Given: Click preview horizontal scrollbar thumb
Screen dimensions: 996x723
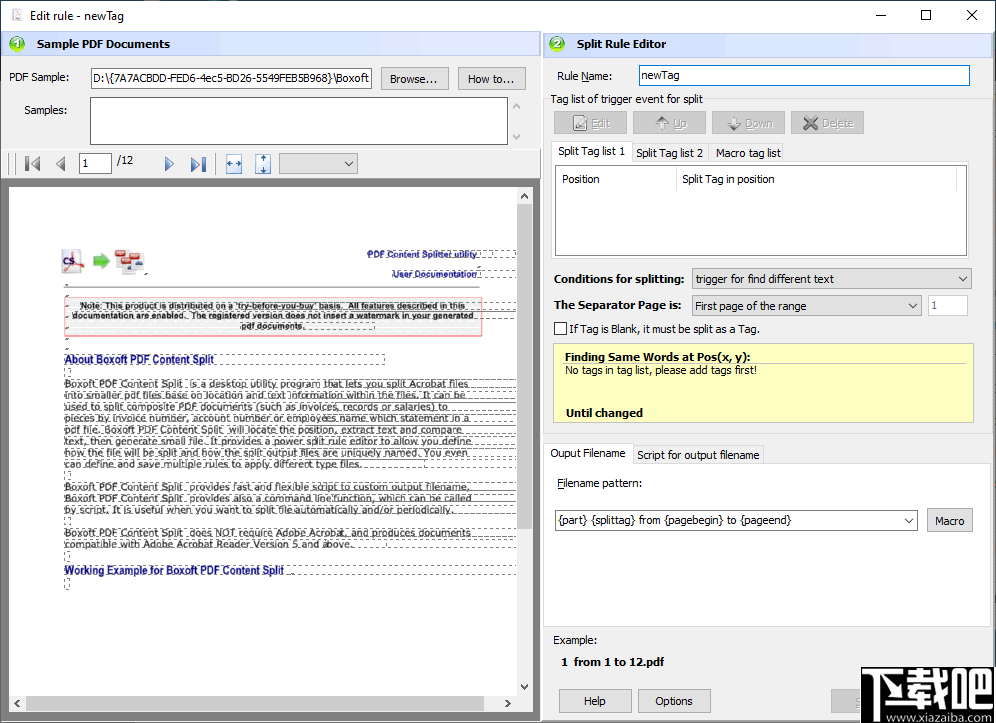Looking at the screenshot, I should pos(255,703).
